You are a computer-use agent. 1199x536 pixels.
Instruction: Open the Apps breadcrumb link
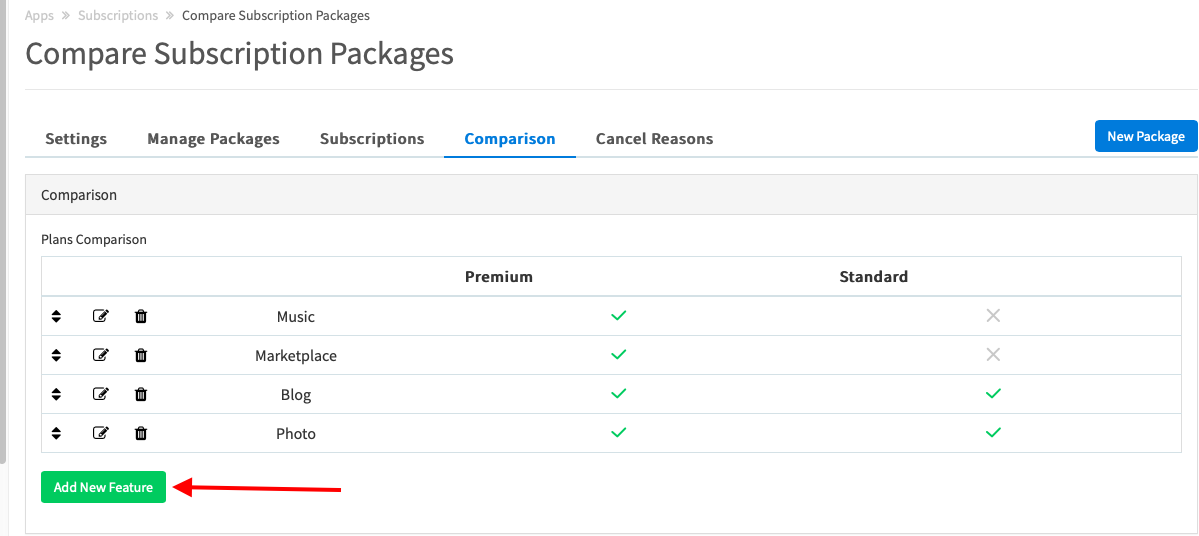tap(39, 15)
